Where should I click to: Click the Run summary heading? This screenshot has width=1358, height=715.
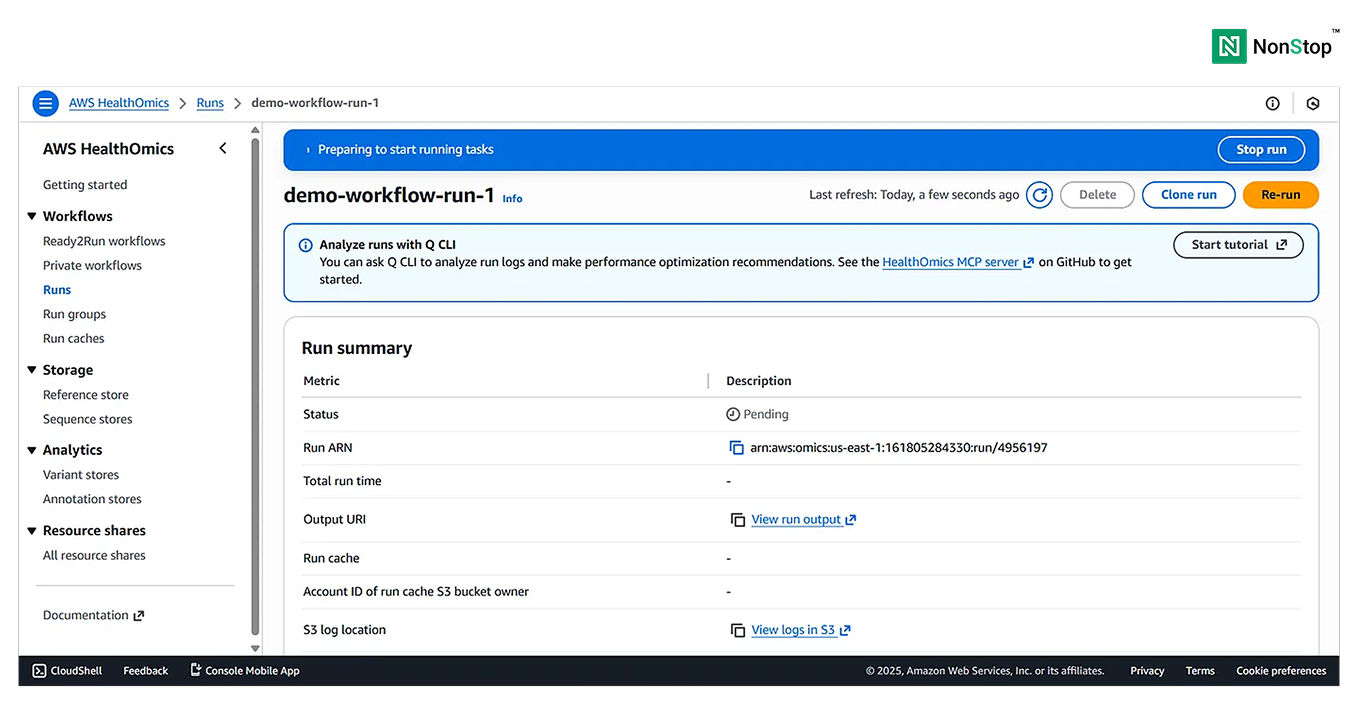coord(357,348)
